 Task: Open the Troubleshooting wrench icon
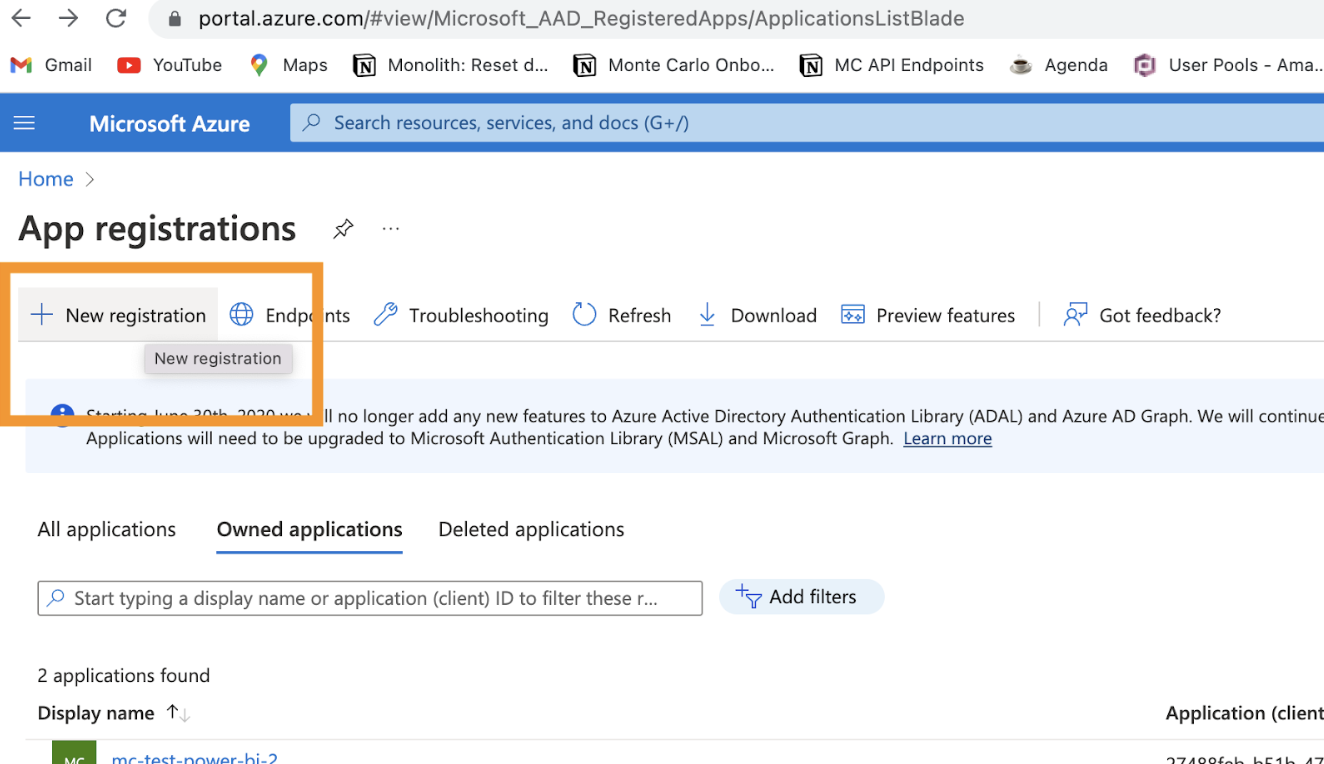pos(385,315)
